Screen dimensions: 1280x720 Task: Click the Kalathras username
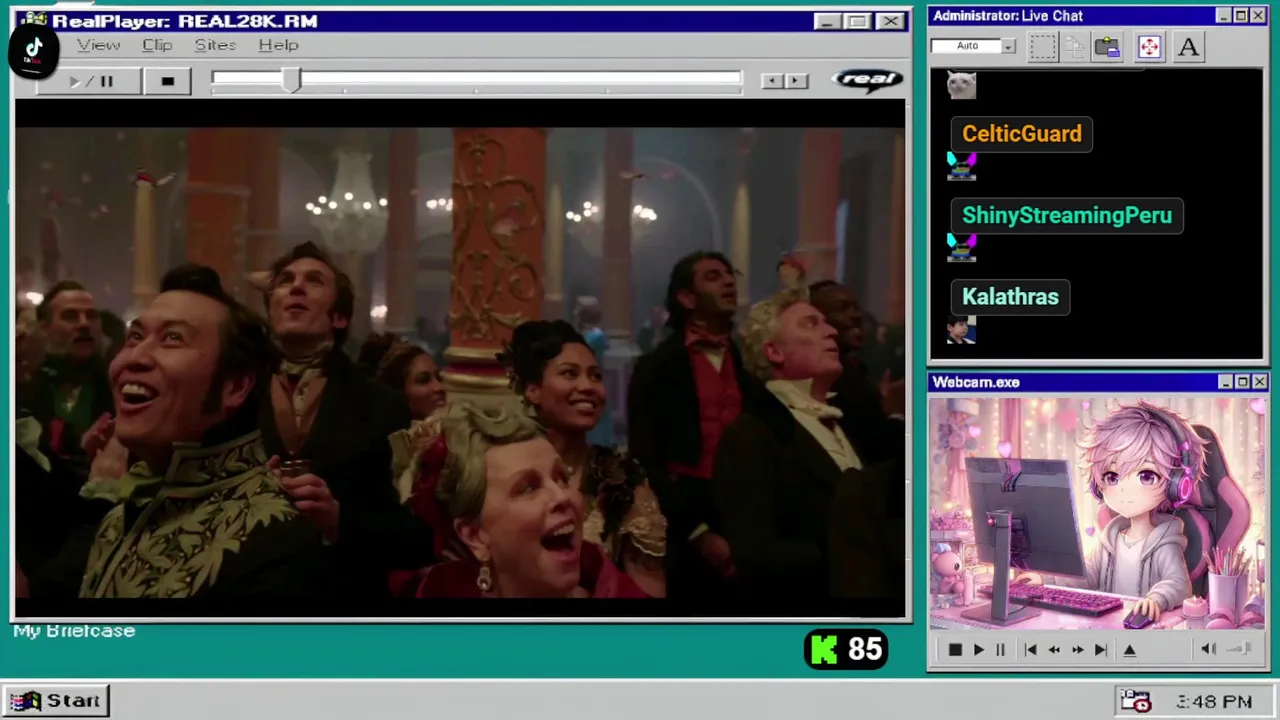click(x=1010, y=297)
